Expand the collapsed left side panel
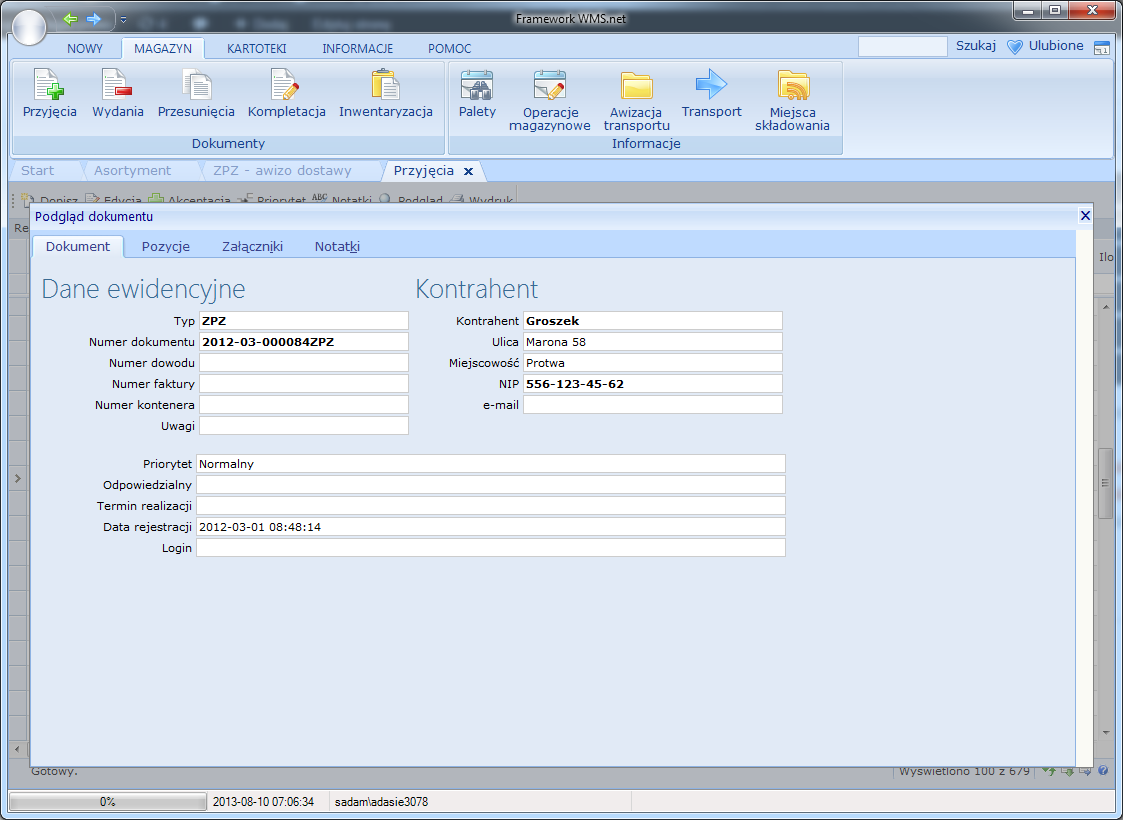Image resolution: width=1123 pixels, height=820 pixels. click(x=16, y=480)
